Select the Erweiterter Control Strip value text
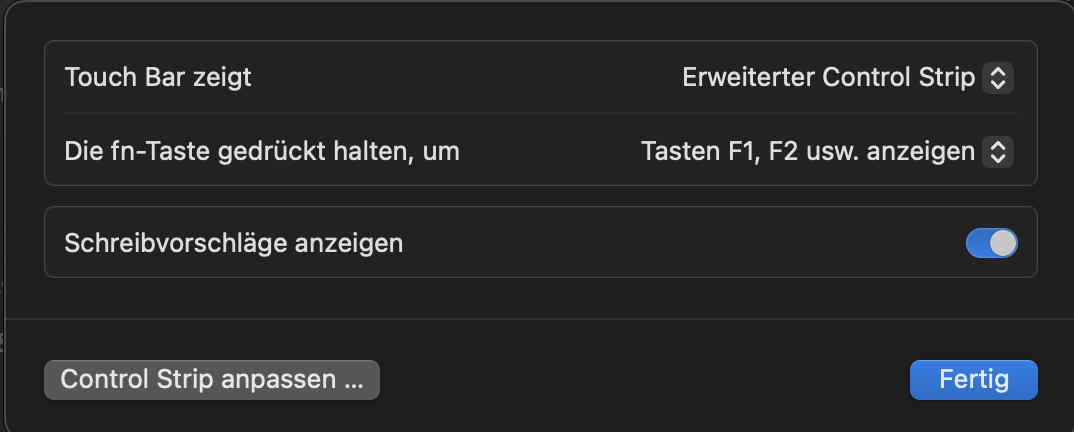The height and width of the screenshot is (432, 1074). [828, 77]
